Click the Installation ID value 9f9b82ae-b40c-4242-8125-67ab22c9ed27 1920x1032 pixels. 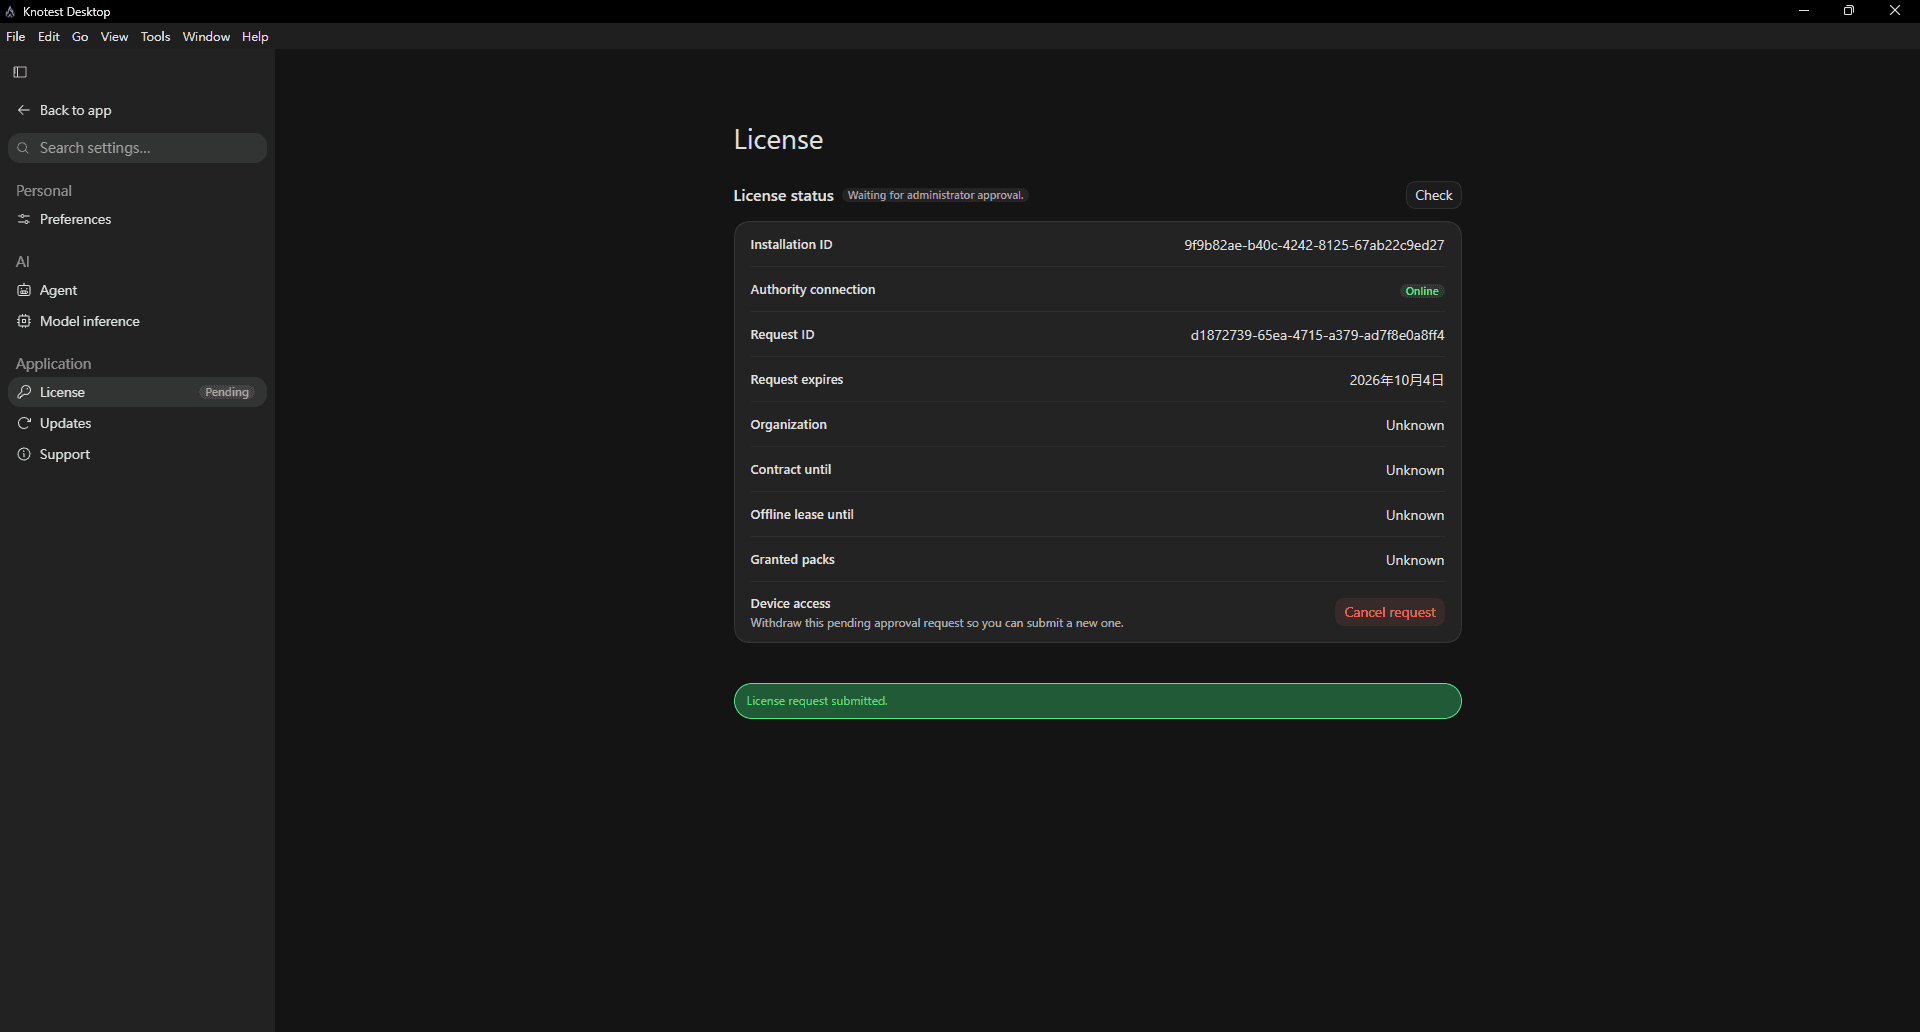[1314, 245]
